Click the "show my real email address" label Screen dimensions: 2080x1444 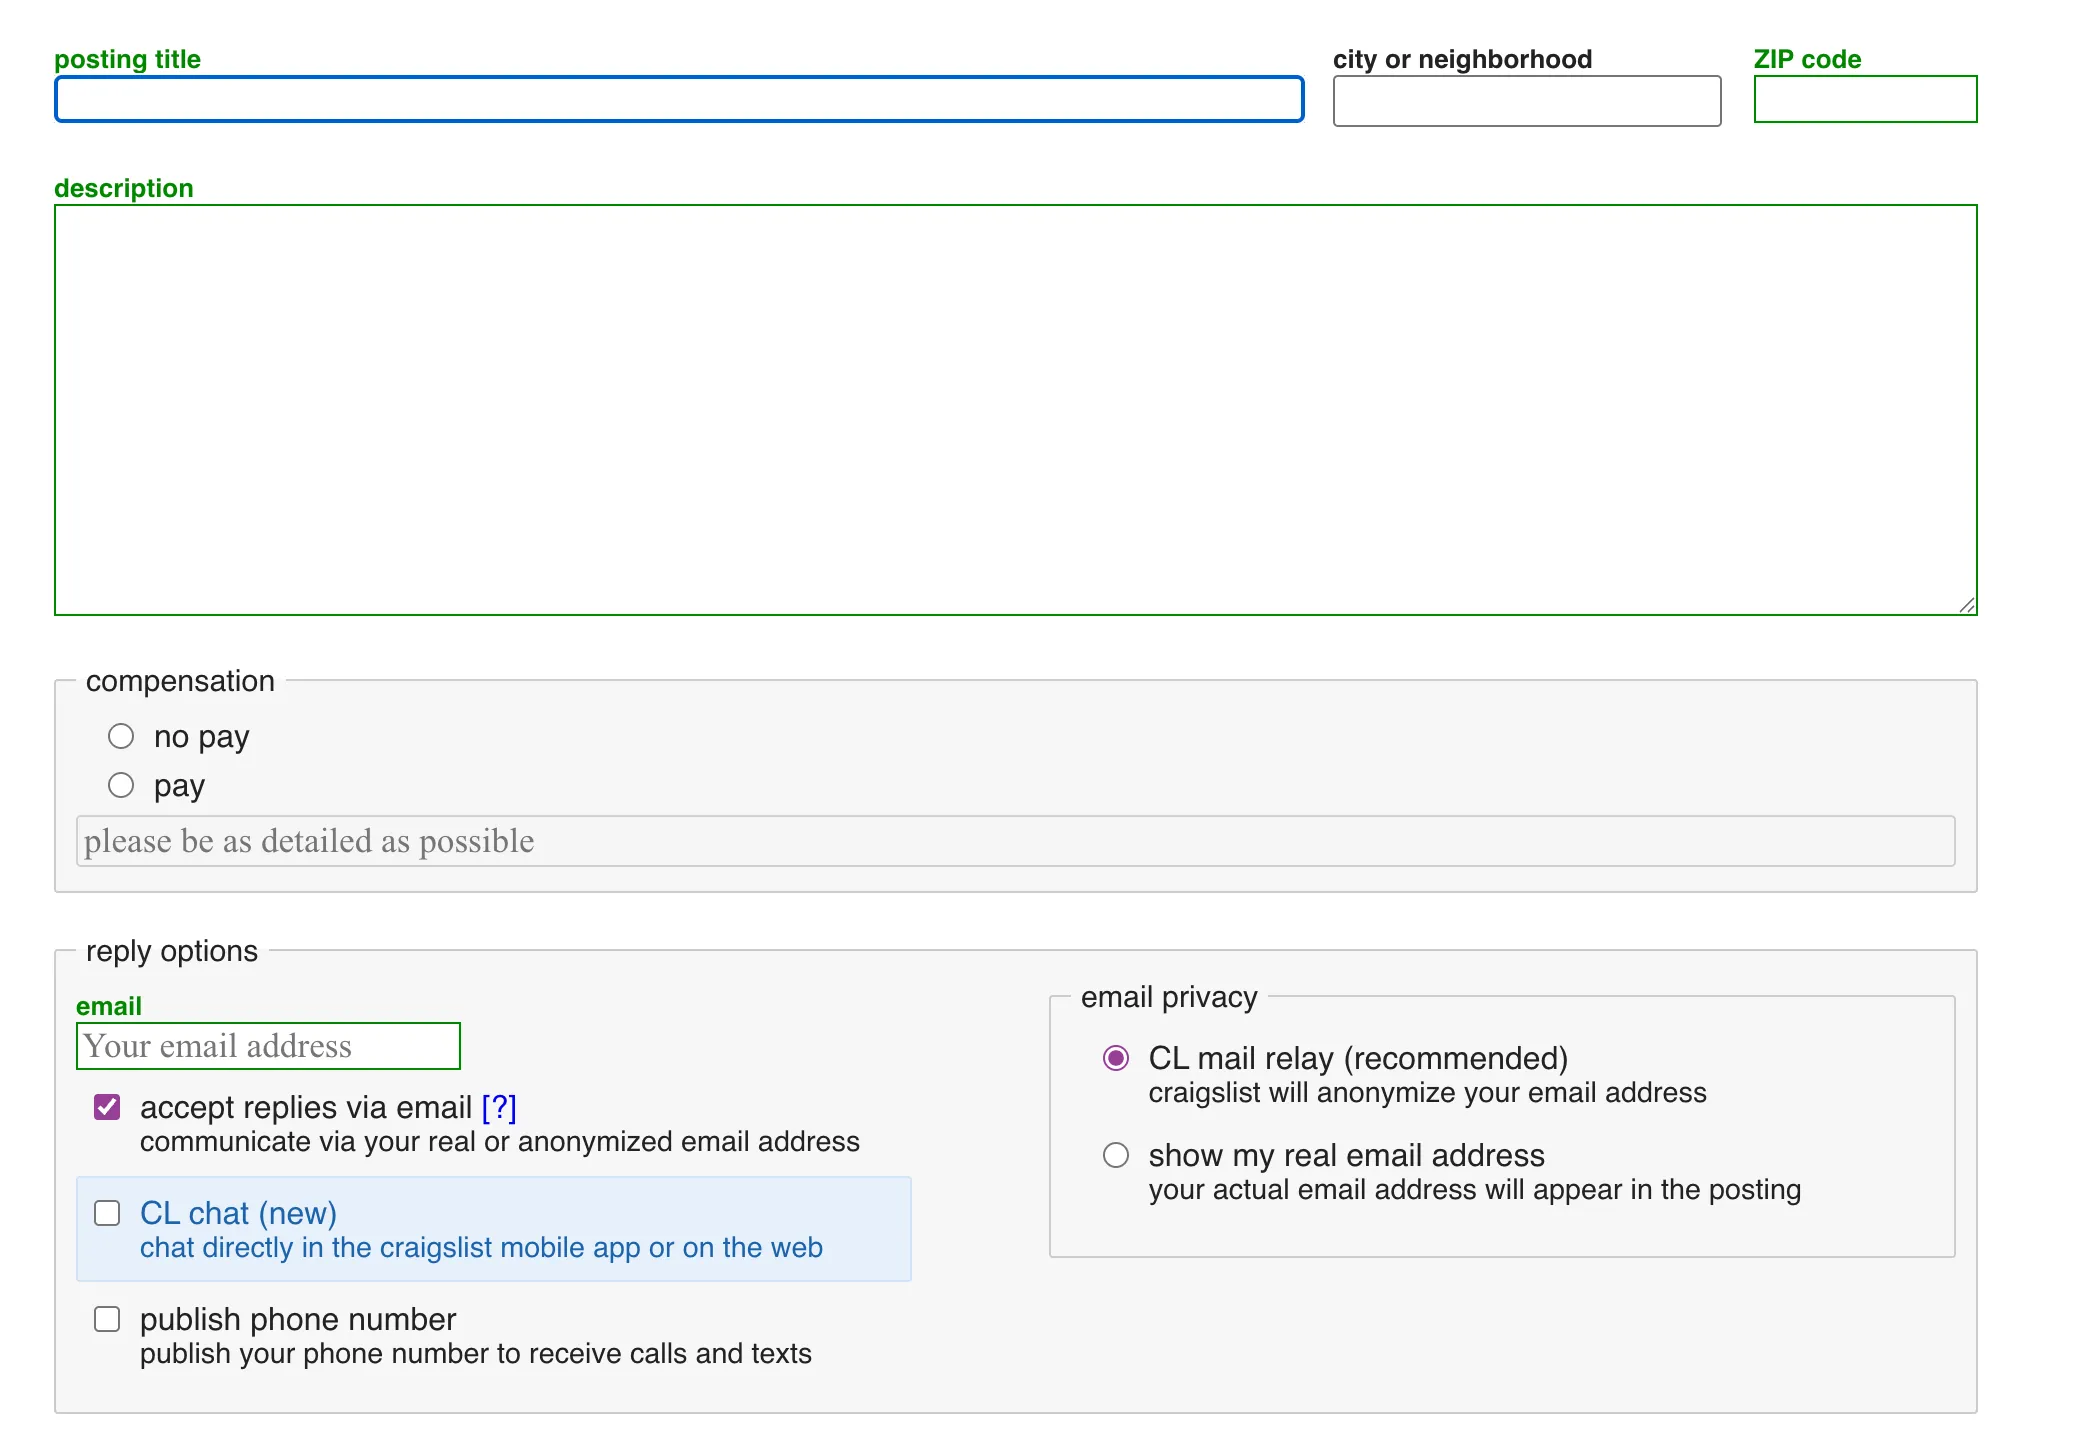point(1346,1155)
